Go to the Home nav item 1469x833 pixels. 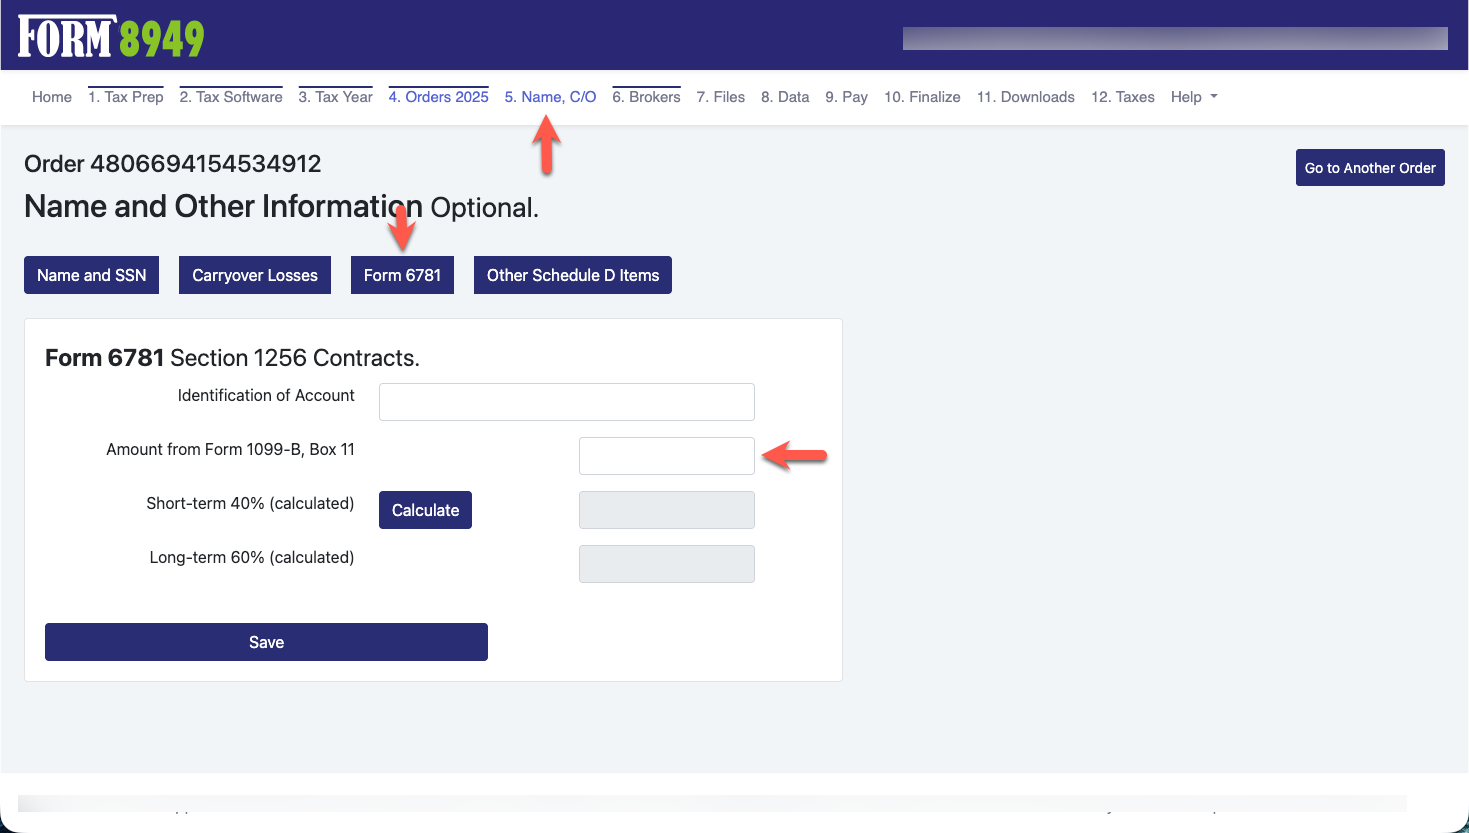click(52, 97)
